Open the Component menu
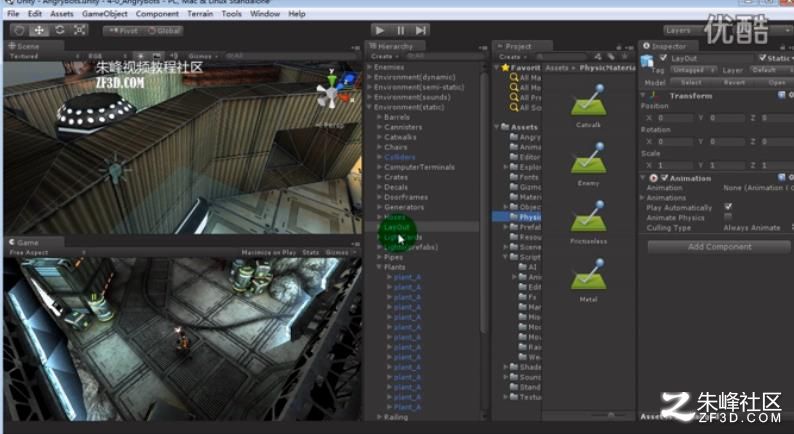The image size is (794, 434). [157, 14]
